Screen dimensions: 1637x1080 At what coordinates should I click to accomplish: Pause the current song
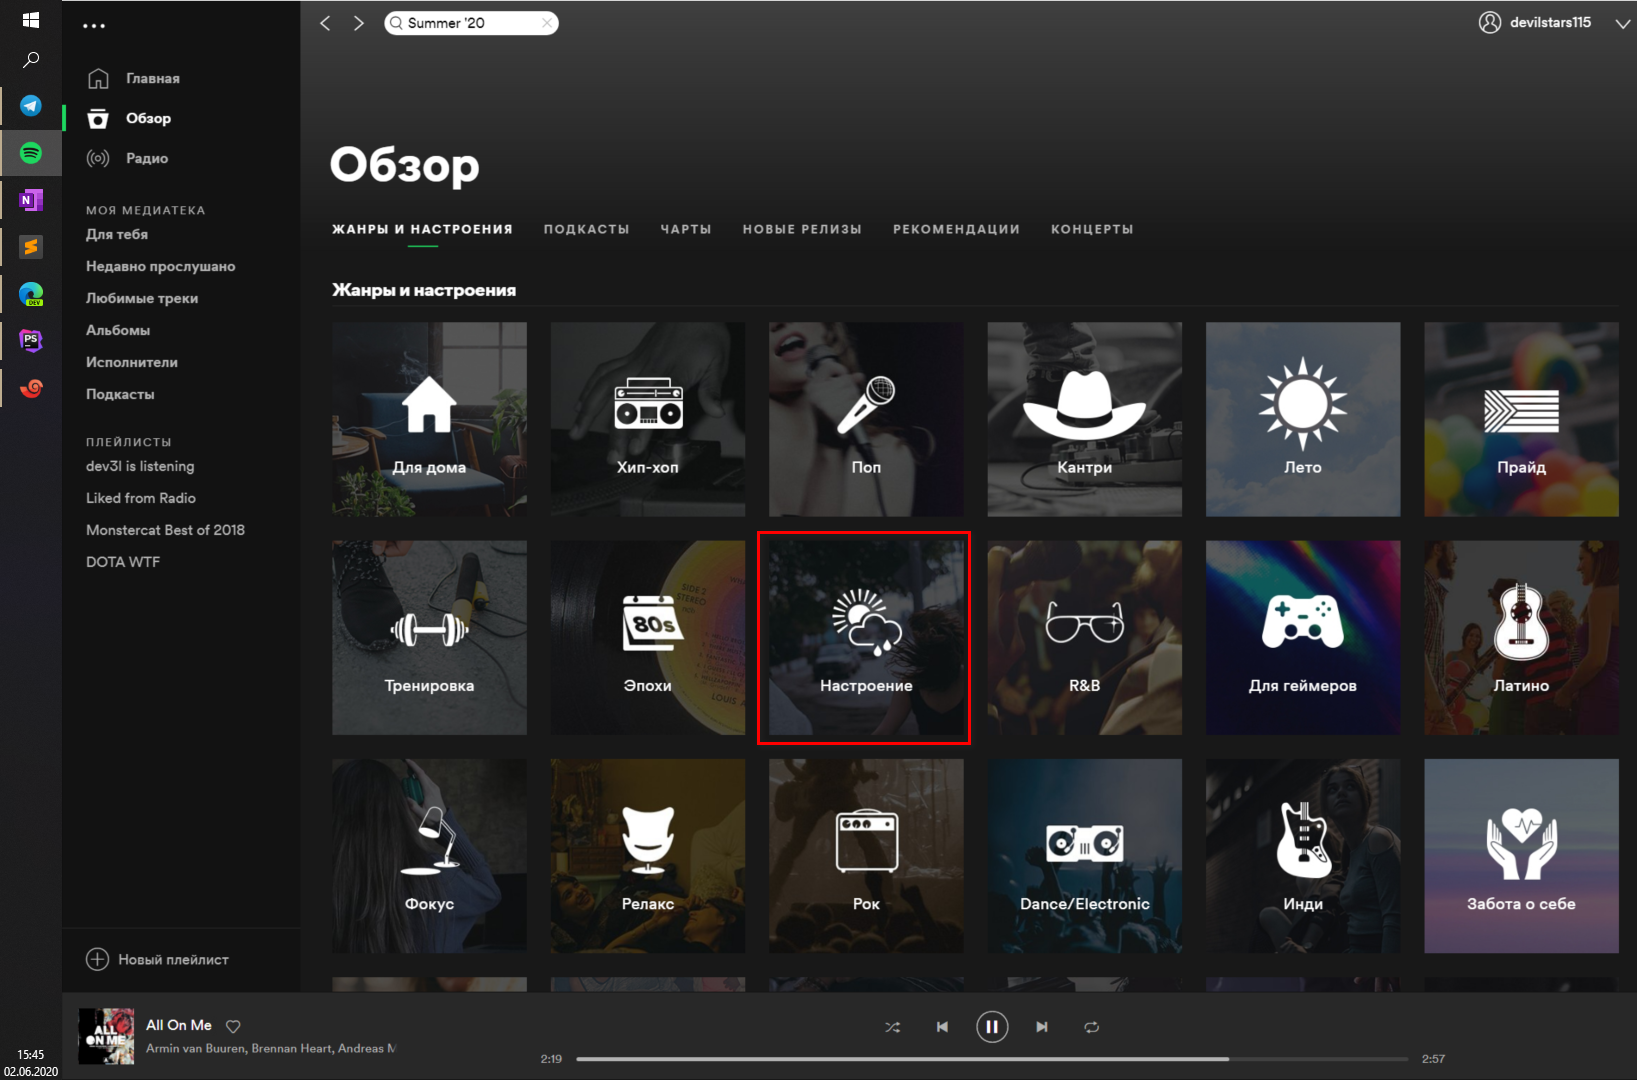point(992,1027)
